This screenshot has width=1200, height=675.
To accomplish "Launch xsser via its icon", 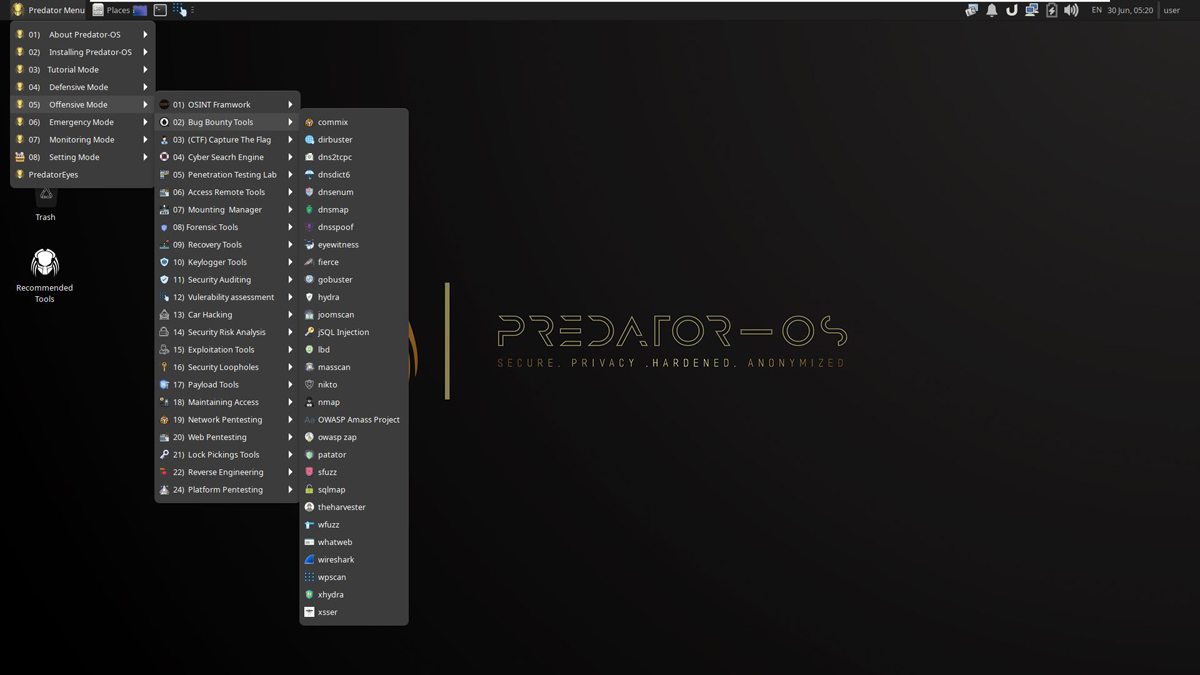I will 310,612.
